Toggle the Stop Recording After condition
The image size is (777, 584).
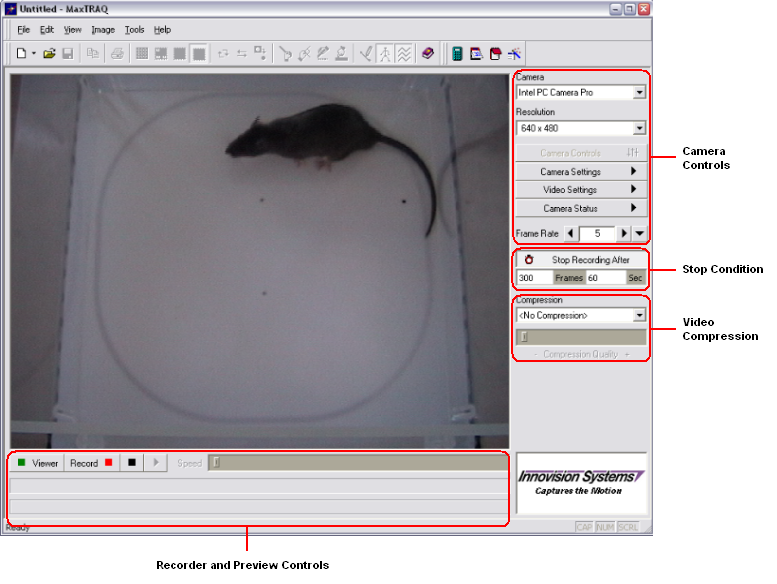tap(591, 260)
